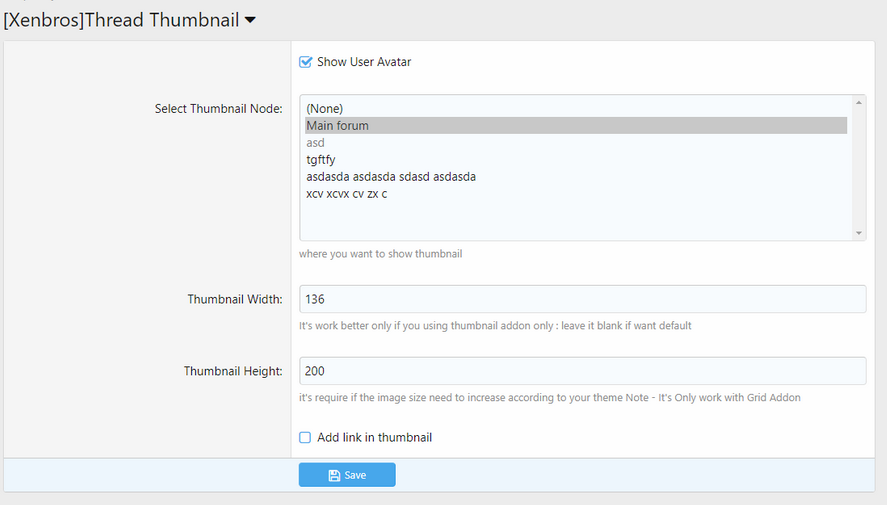The width and height of the screenshot is (887, 505).
Task: Click the floppy disk icon in Save
Action: coord(335,475)
